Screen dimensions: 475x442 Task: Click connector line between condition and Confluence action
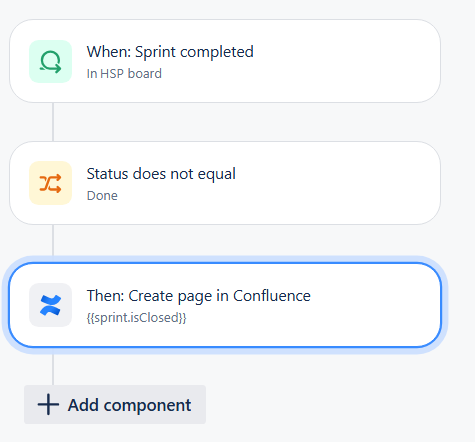pos(53,240)
